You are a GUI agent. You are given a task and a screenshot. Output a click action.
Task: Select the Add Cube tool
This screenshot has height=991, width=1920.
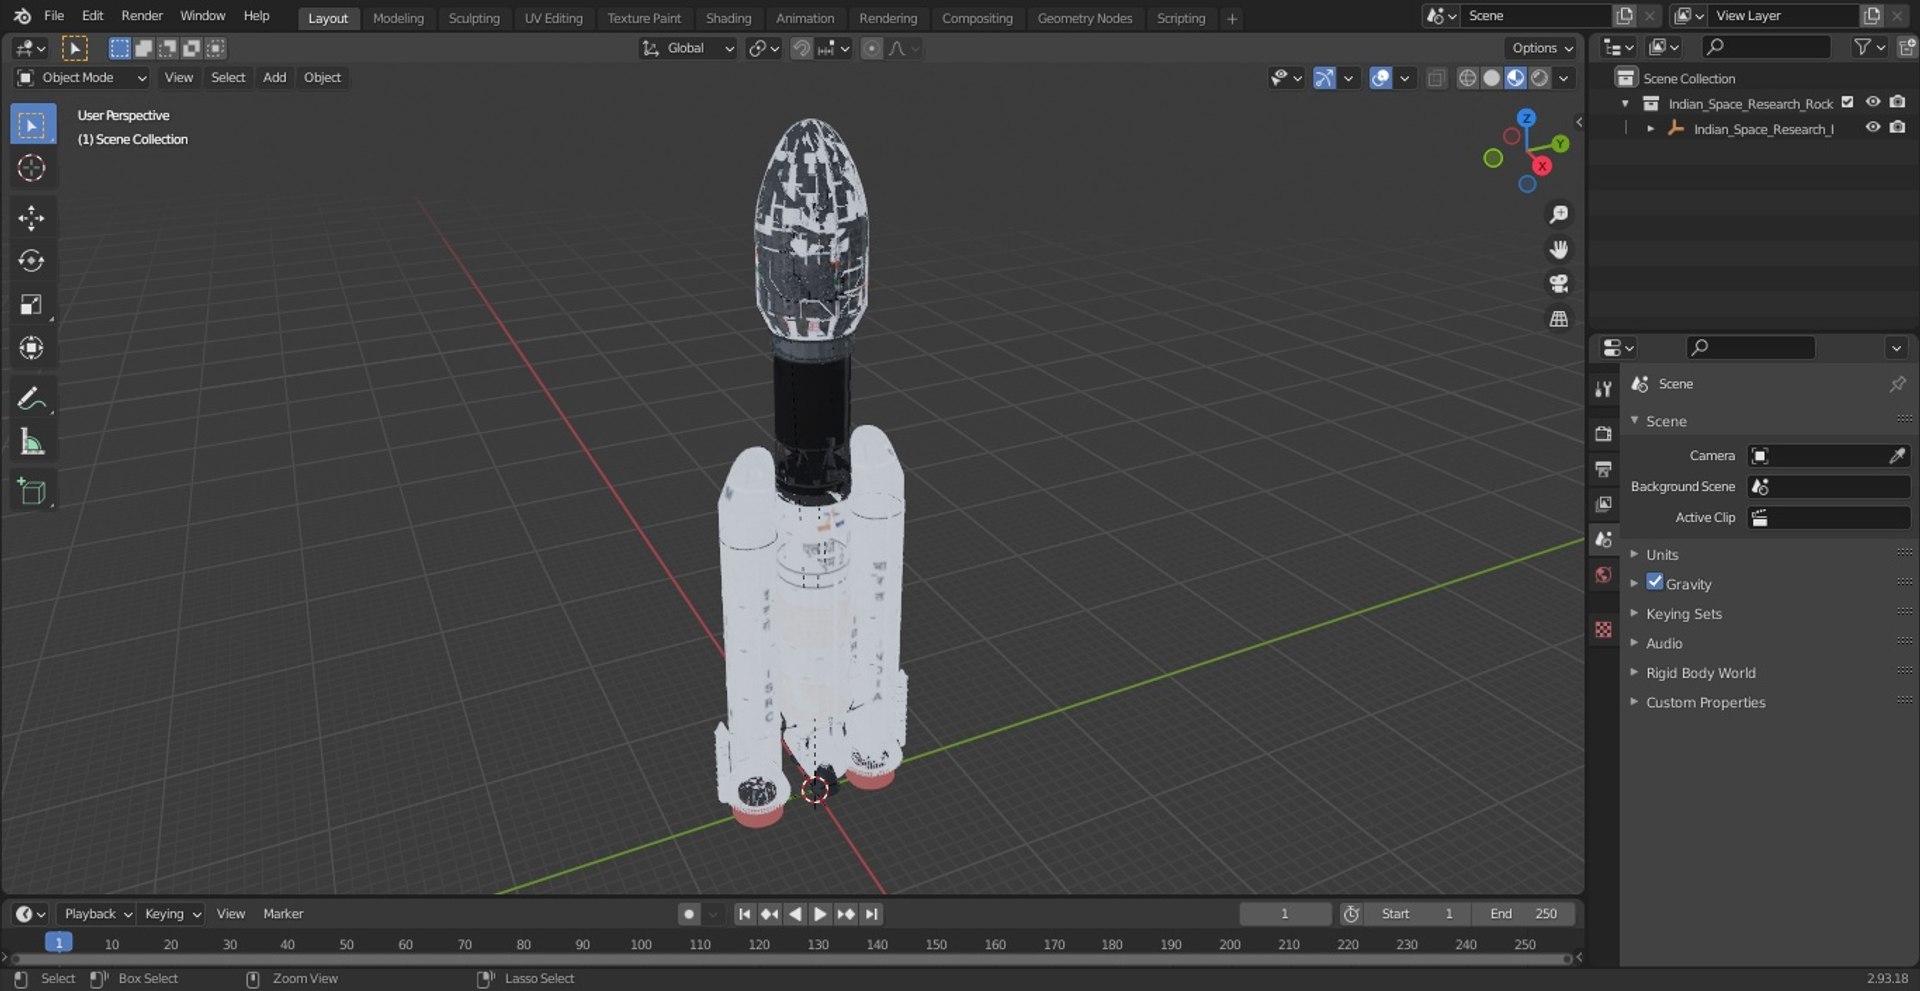32,492
